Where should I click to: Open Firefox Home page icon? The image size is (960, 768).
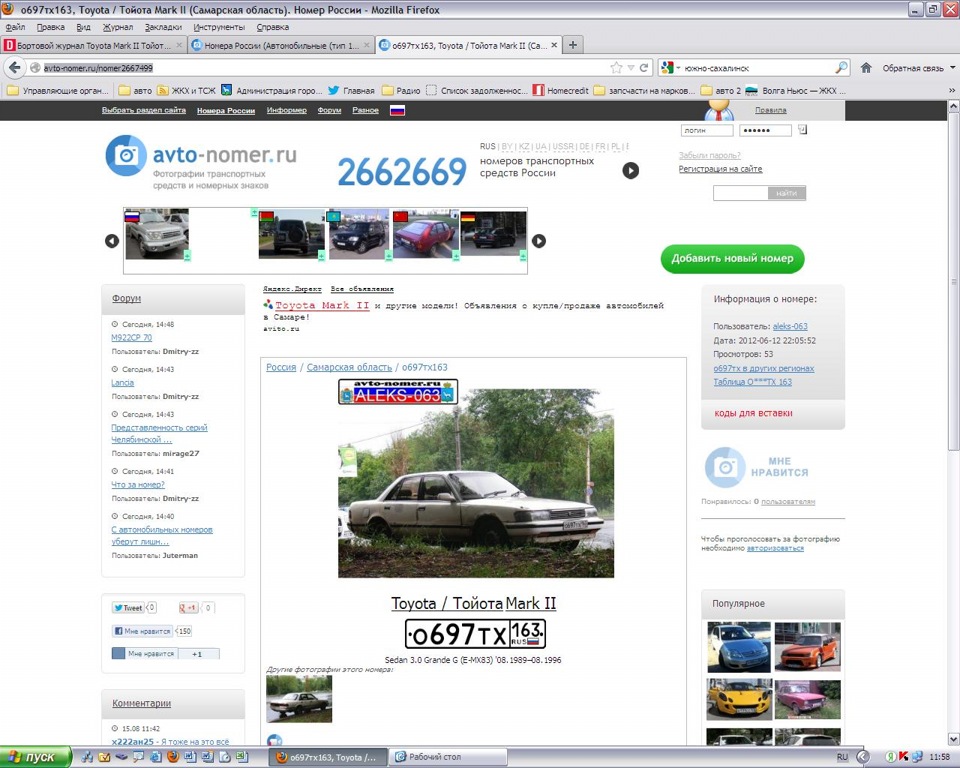pos(866,67)
